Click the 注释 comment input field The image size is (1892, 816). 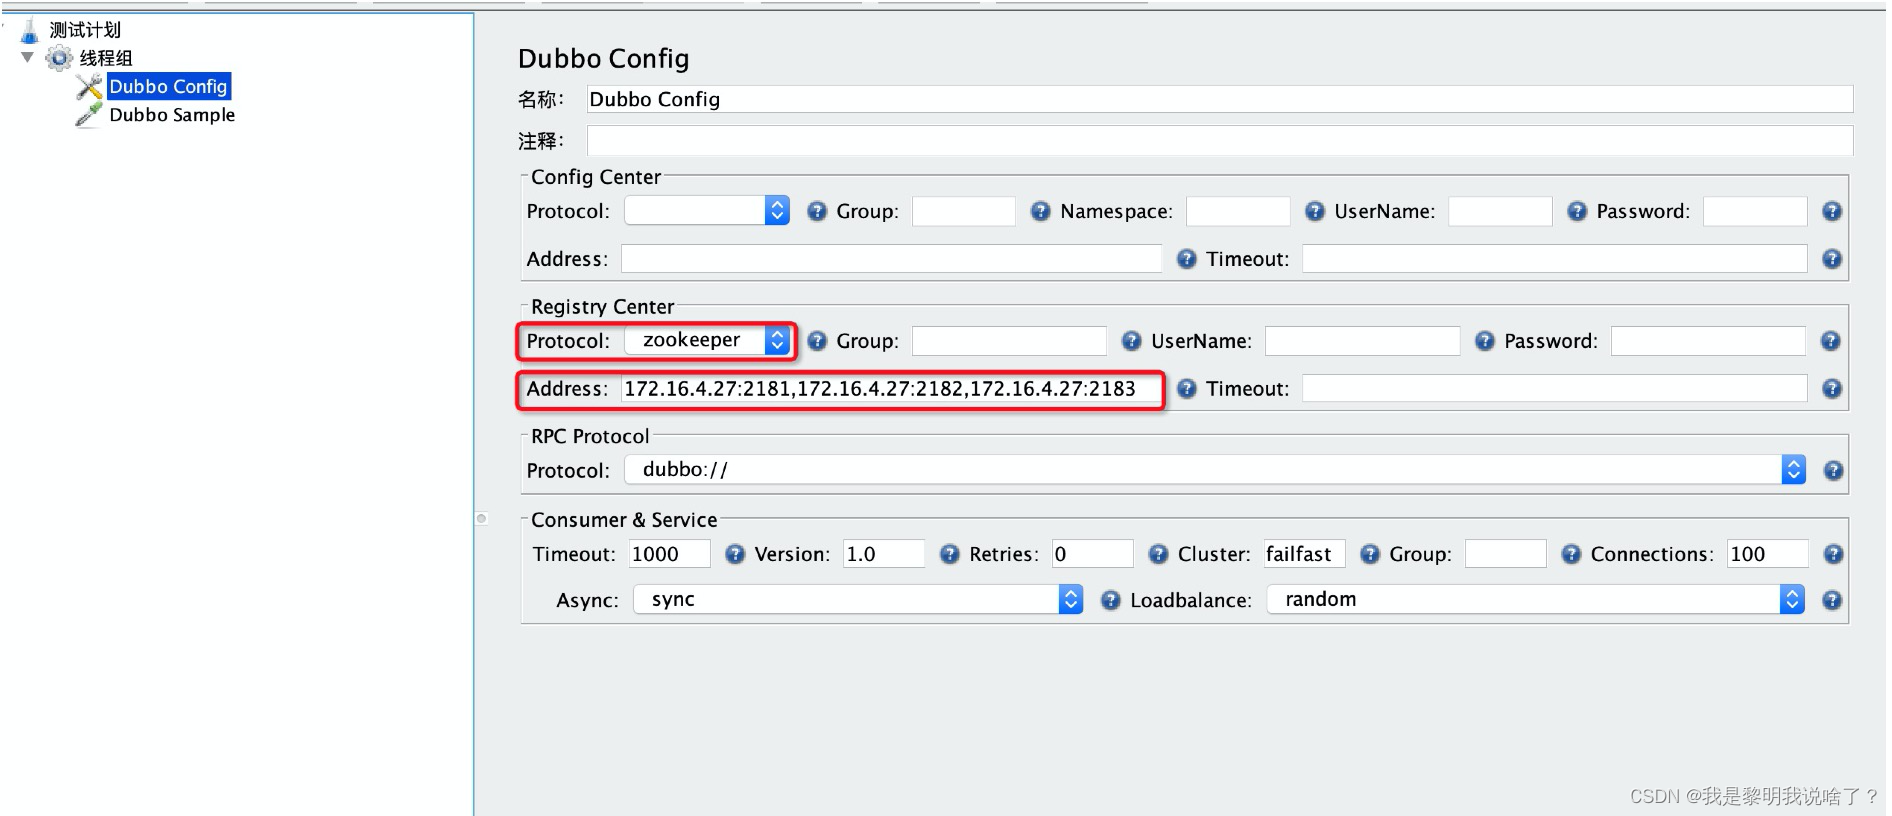click(x=1220, y=141)
